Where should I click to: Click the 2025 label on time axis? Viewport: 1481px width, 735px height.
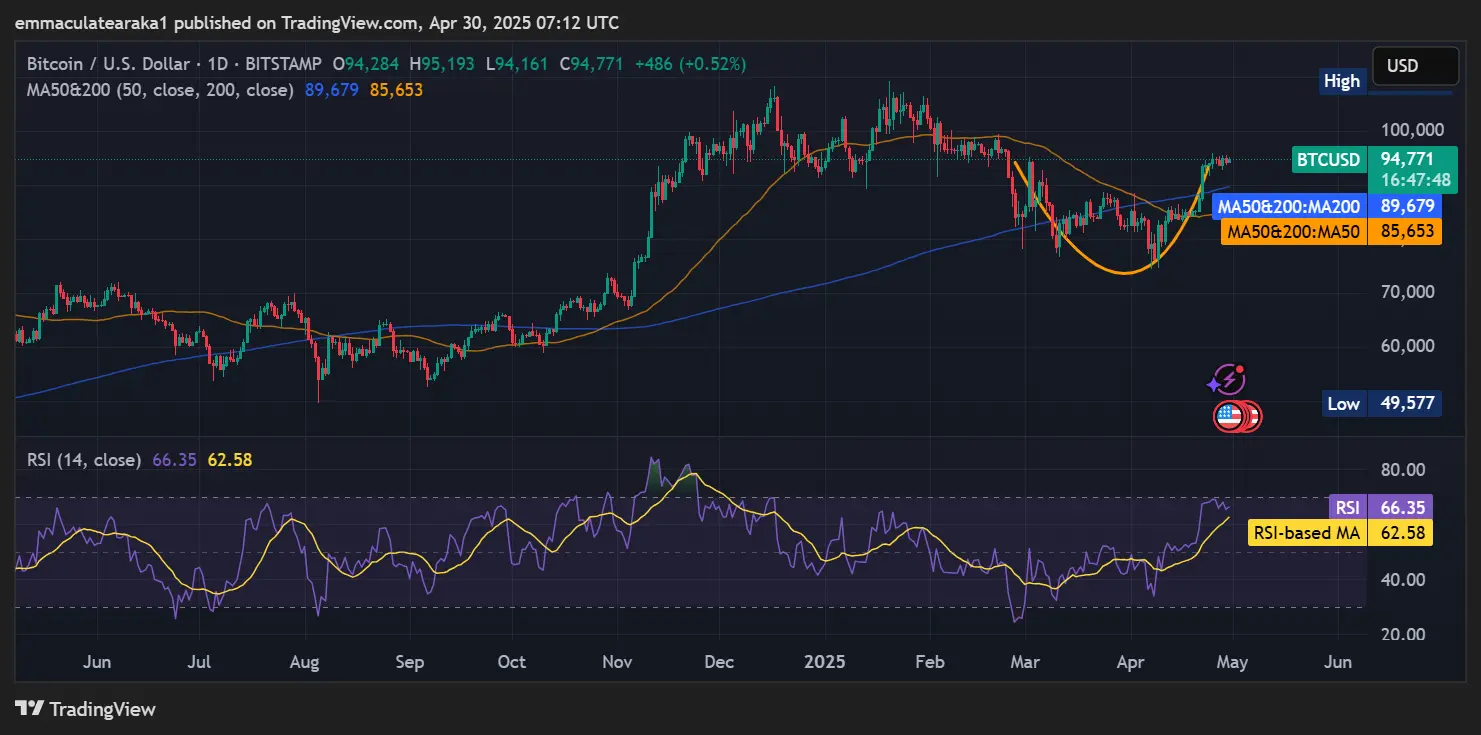[x=826, y=662]
